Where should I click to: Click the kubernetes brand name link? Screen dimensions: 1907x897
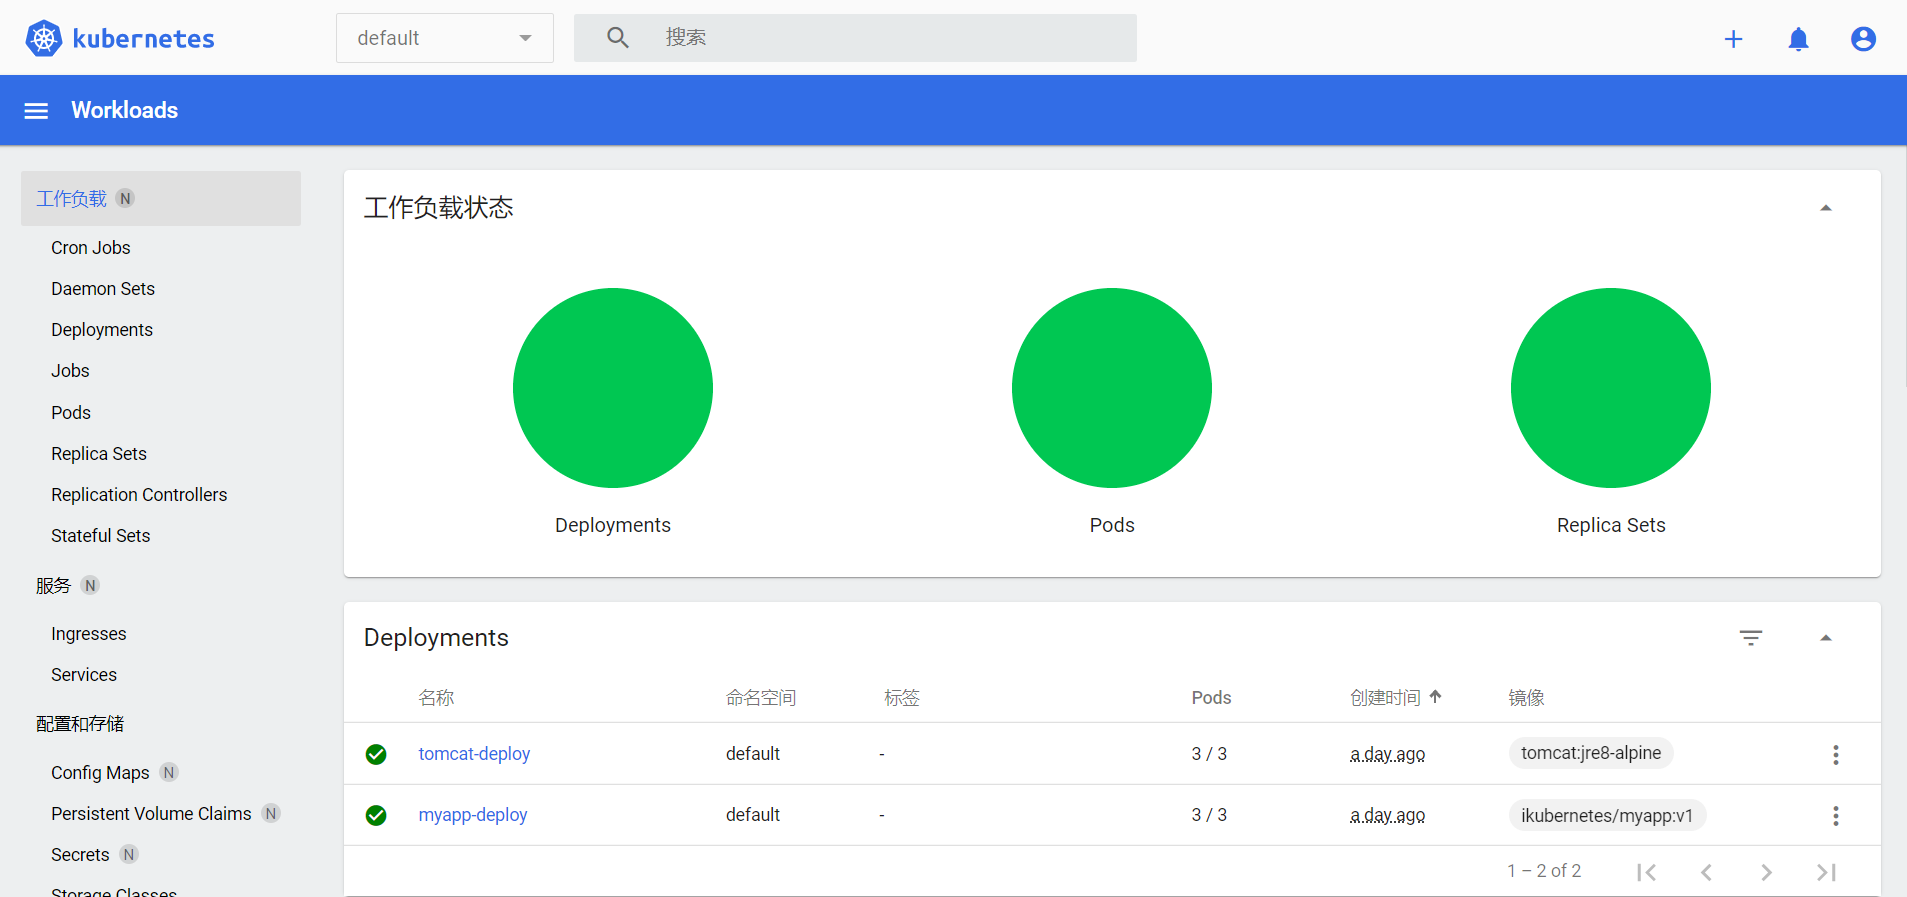tap(144, 39)
